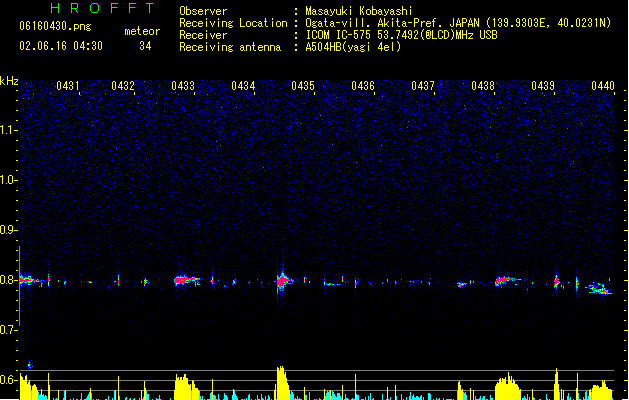The height and width of the screenshot is (400, 629).
Task: Select the A504HB(yagi 4el) antenna text
Action: [x=353, y=47]
